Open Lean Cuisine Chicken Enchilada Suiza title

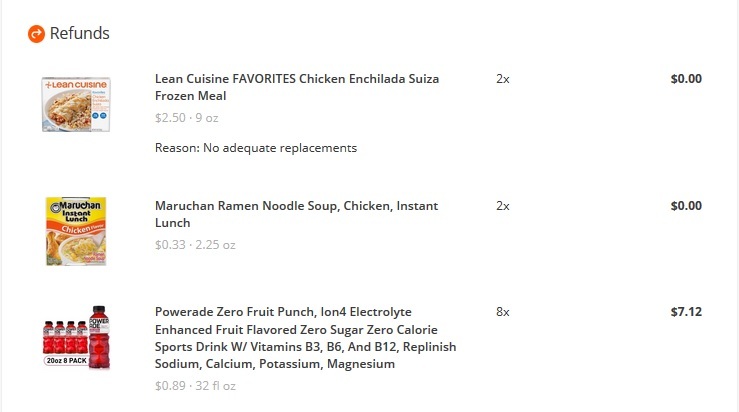pos(297,87)
